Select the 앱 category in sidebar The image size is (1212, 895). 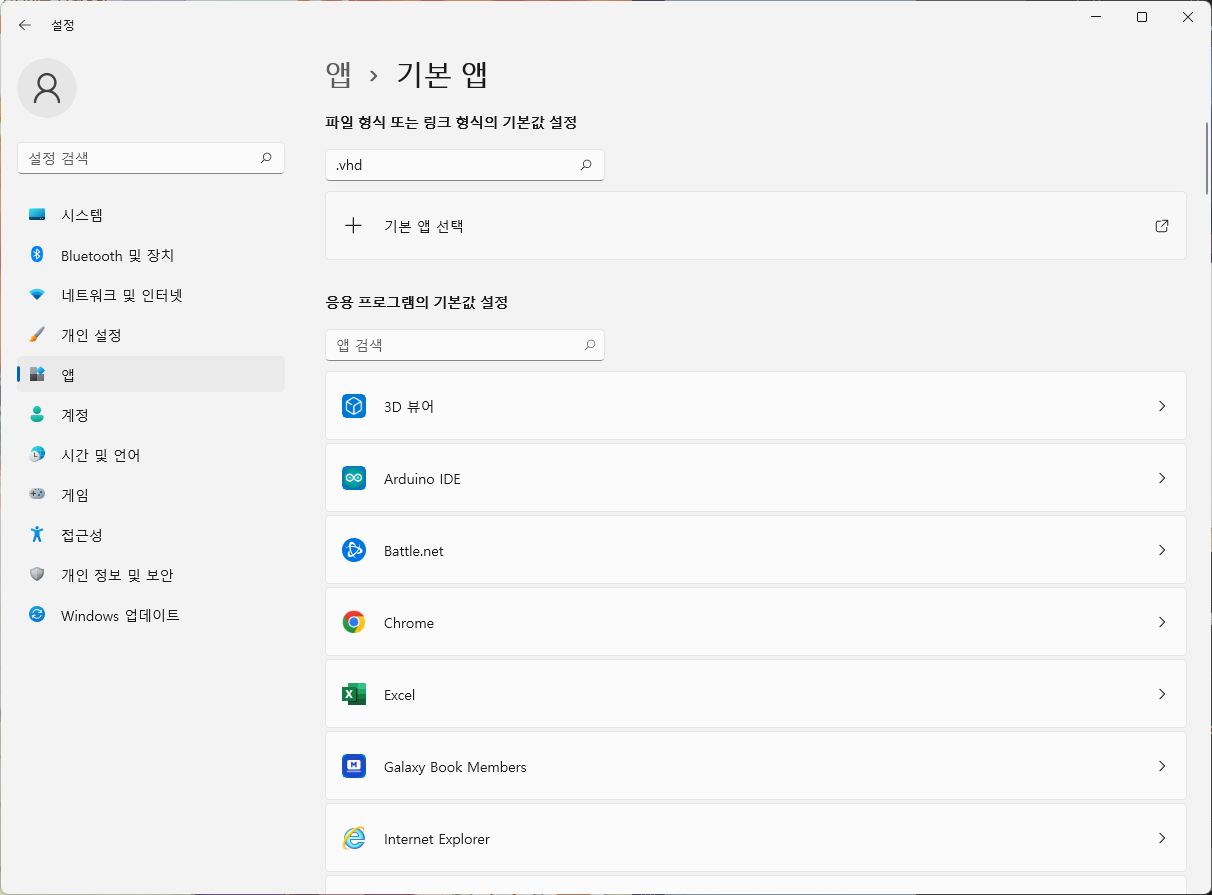[x=151, y=374]
